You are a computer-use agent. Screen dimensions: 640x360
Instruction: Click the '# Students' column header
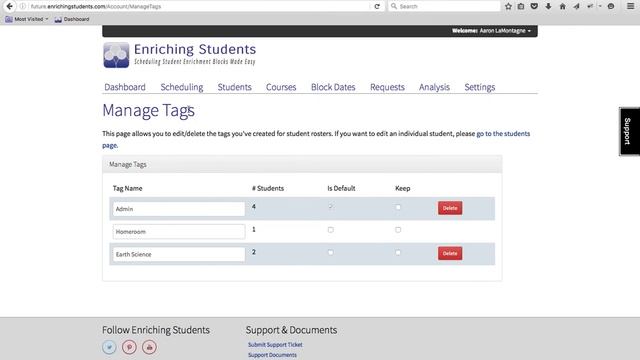(x=268, y=188)
